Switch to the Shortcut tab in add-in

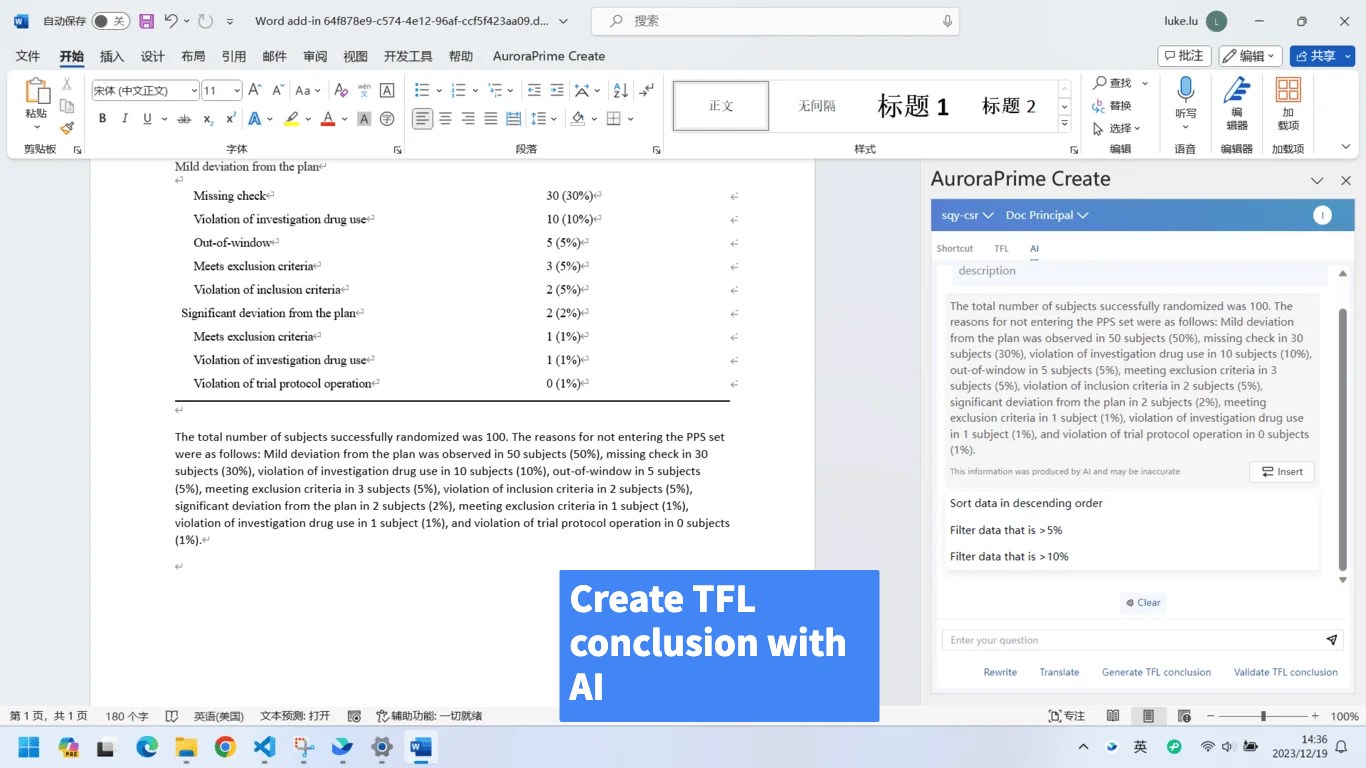(954, 248)
